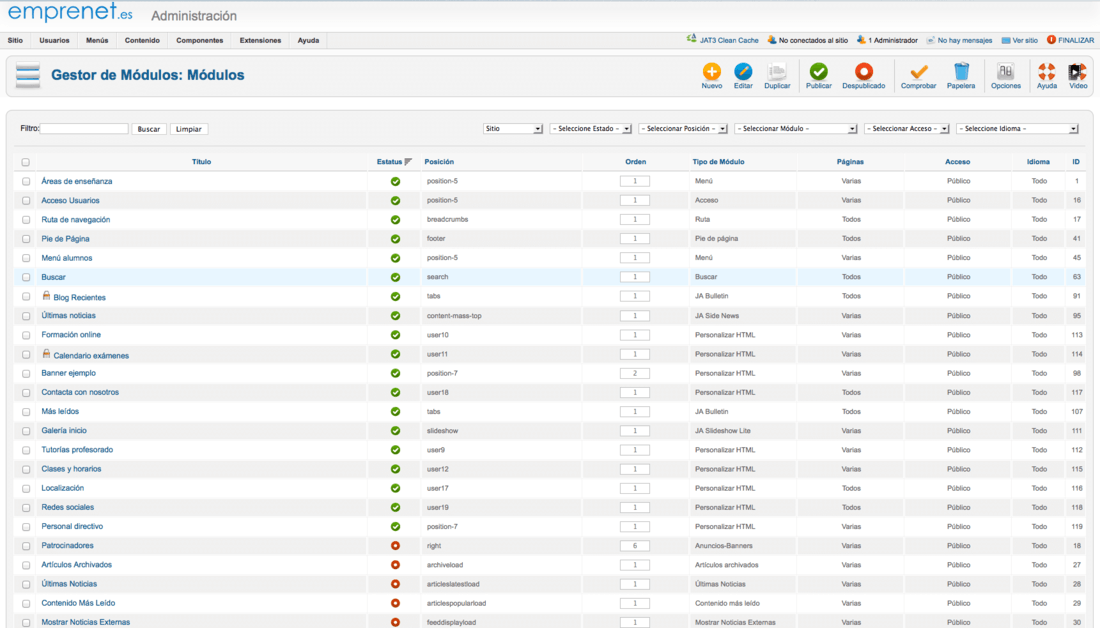
Task: Open the Usuarios menu
Action: coord(54,41)
